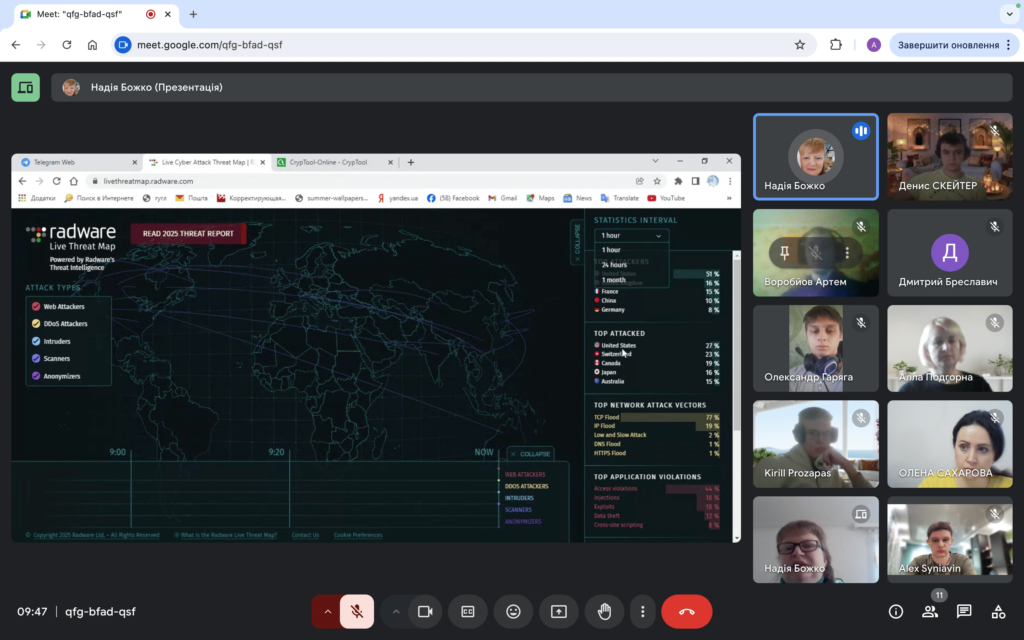1024x640 pixels.
Task: Open the meeting details info icon
Action: 896,612
